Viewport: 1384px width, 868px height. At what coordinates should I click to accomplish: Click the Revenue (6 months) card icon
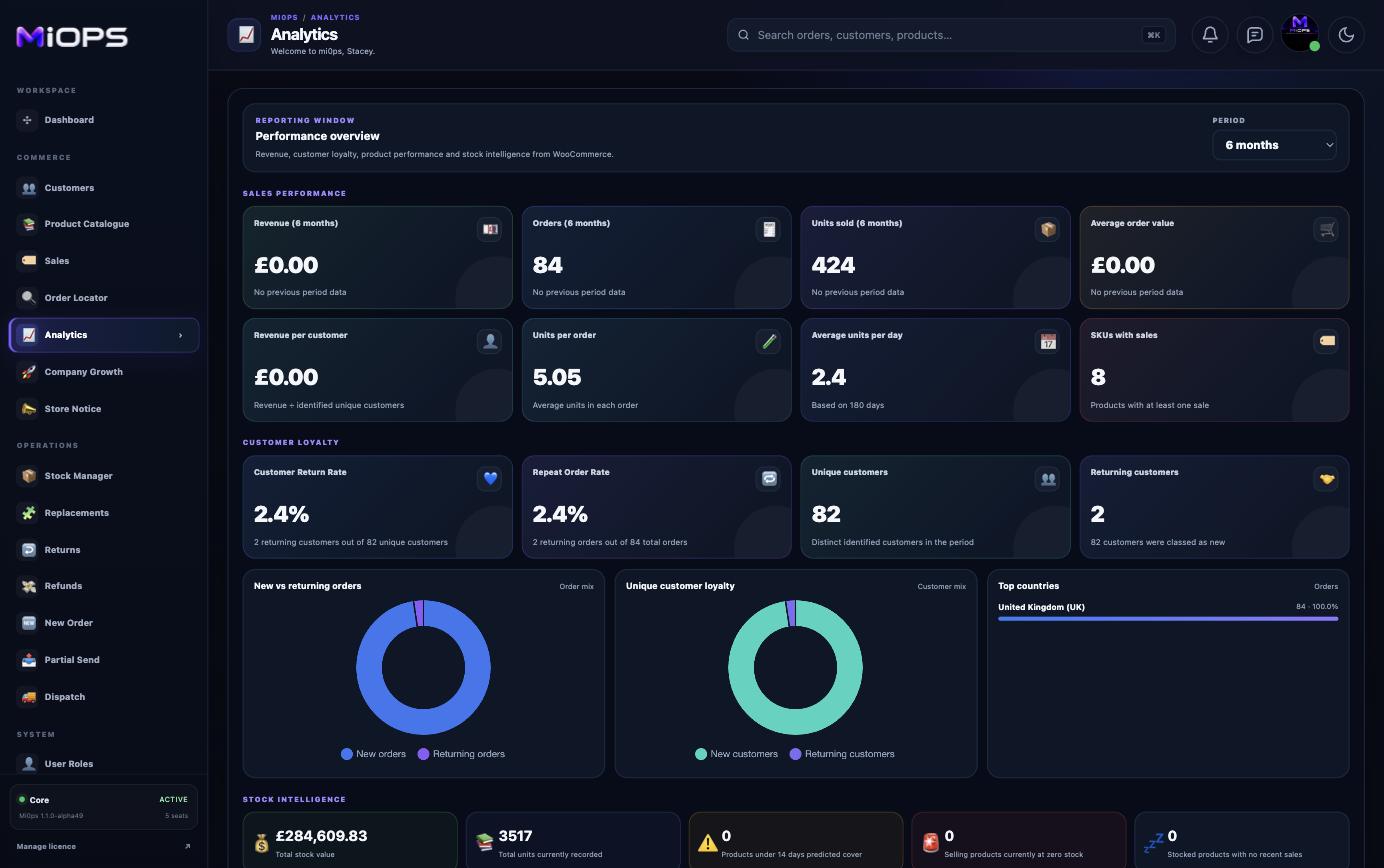[x=490, y=229]
